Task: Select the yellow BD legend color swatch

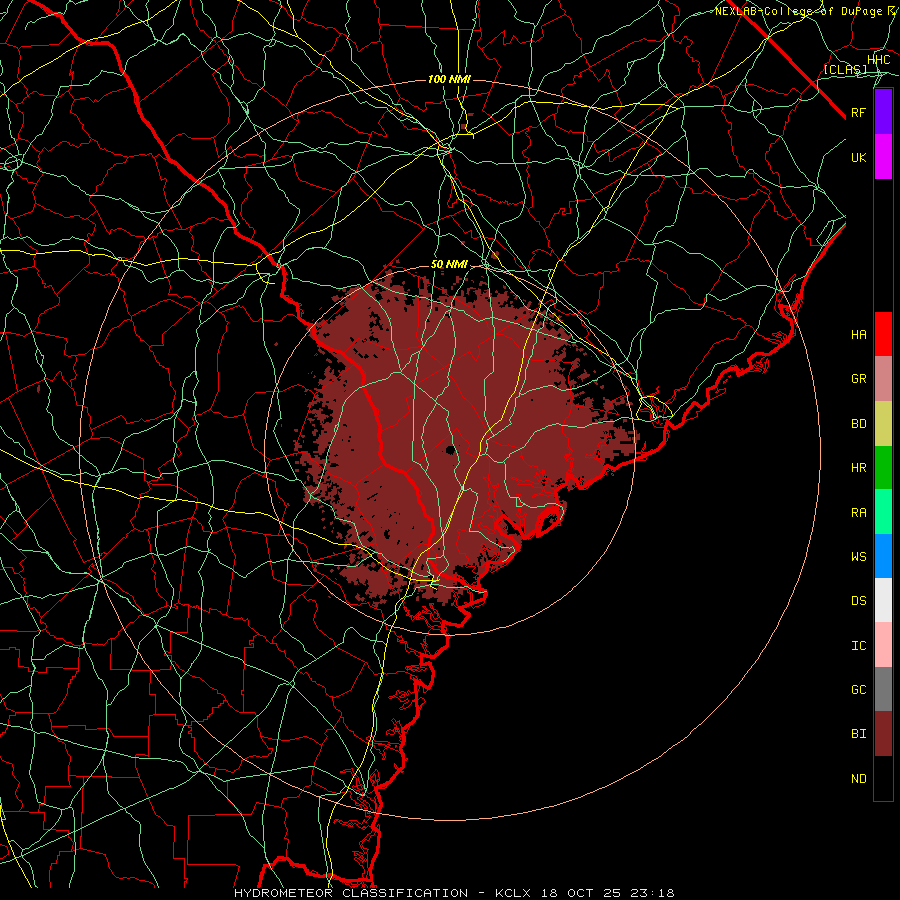Action: coord(883,424)
